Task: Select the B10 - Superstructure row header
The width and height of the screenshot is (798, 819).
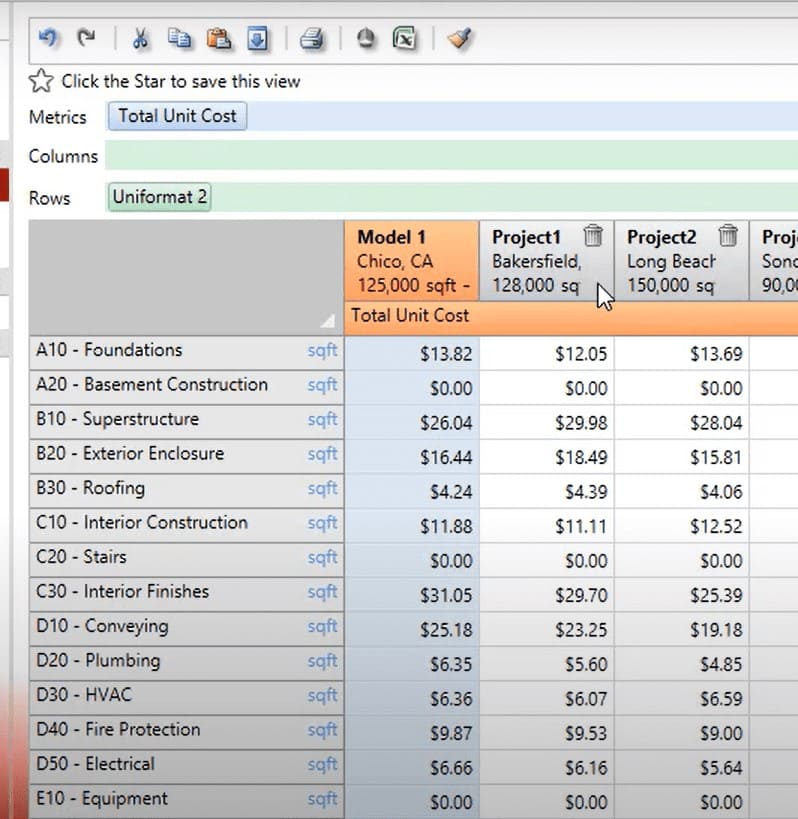Action: [x=117, y=419]
